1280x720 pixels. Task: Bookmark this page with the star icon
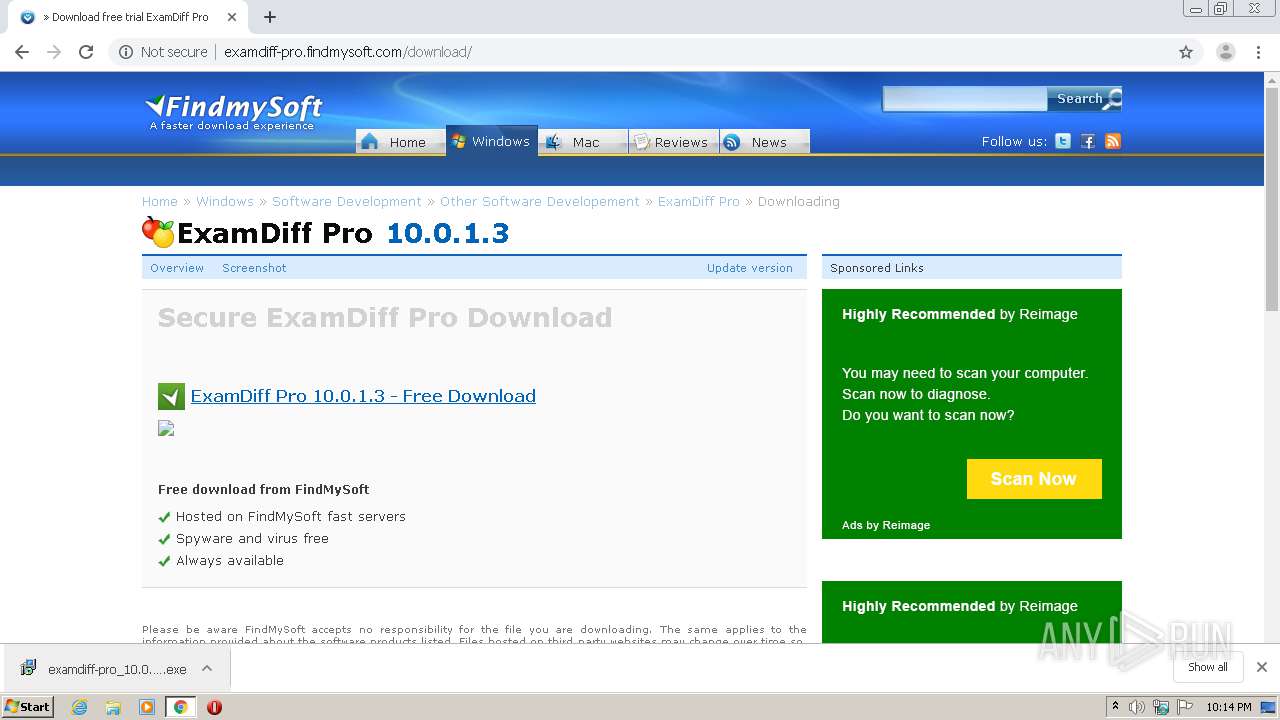tap(1186, 52)
